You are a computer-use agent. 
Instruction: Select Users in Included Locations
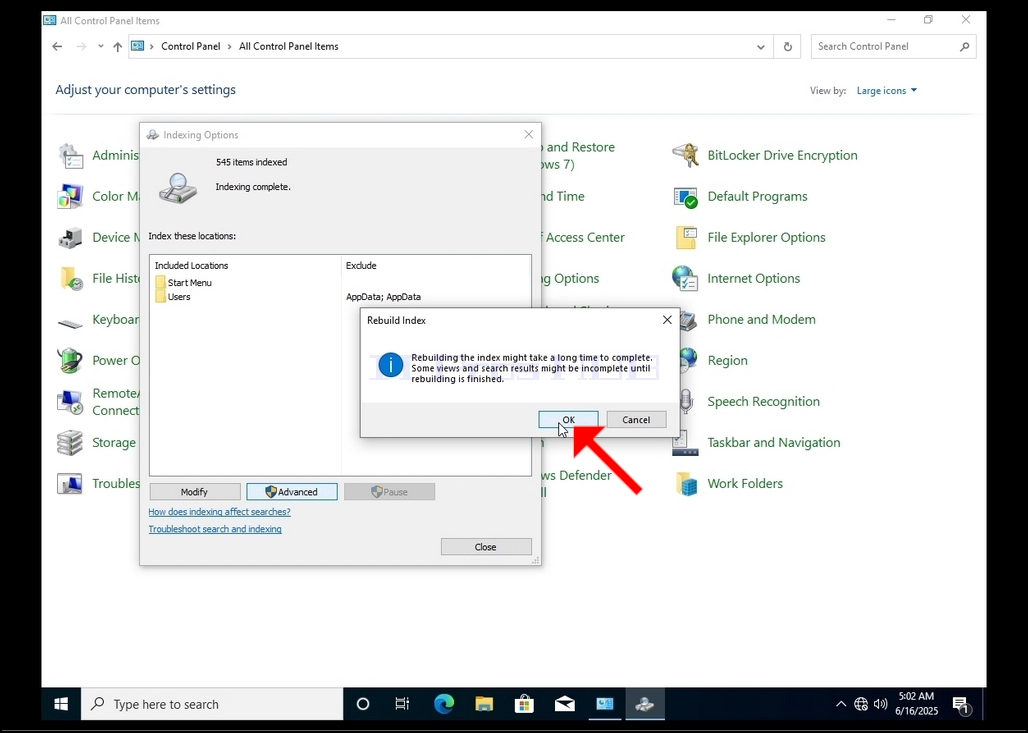point(173,297)
